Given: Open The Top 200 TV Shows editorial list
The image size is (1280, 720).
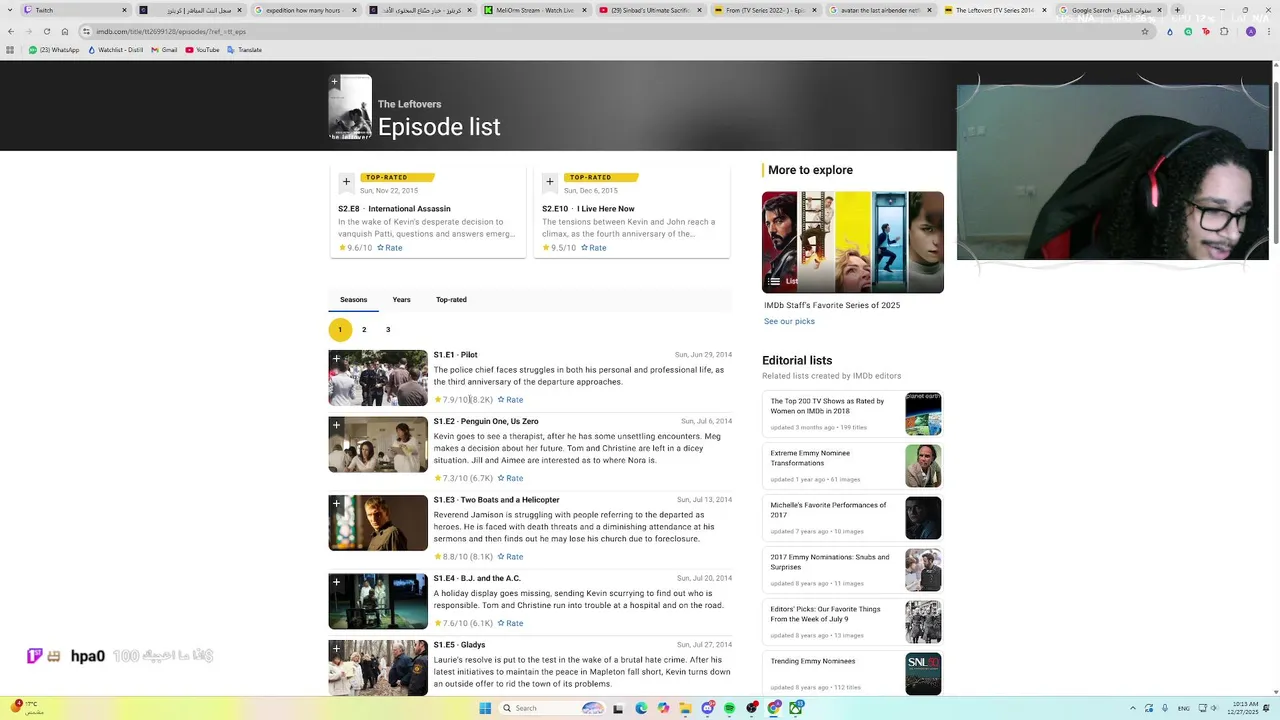Looking at the screenshot, I should pyautogui.click(x=853, y=414).
